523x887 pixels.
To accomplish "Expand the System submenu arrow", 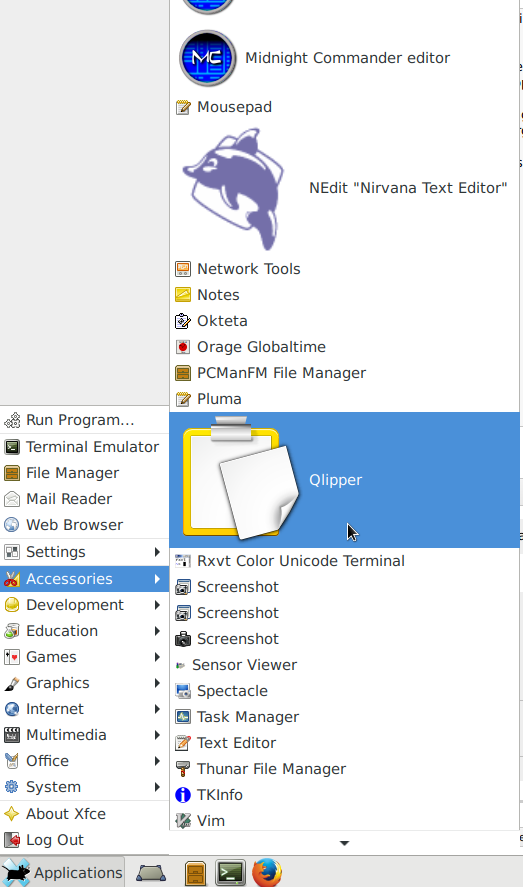I will click(157, 787).
